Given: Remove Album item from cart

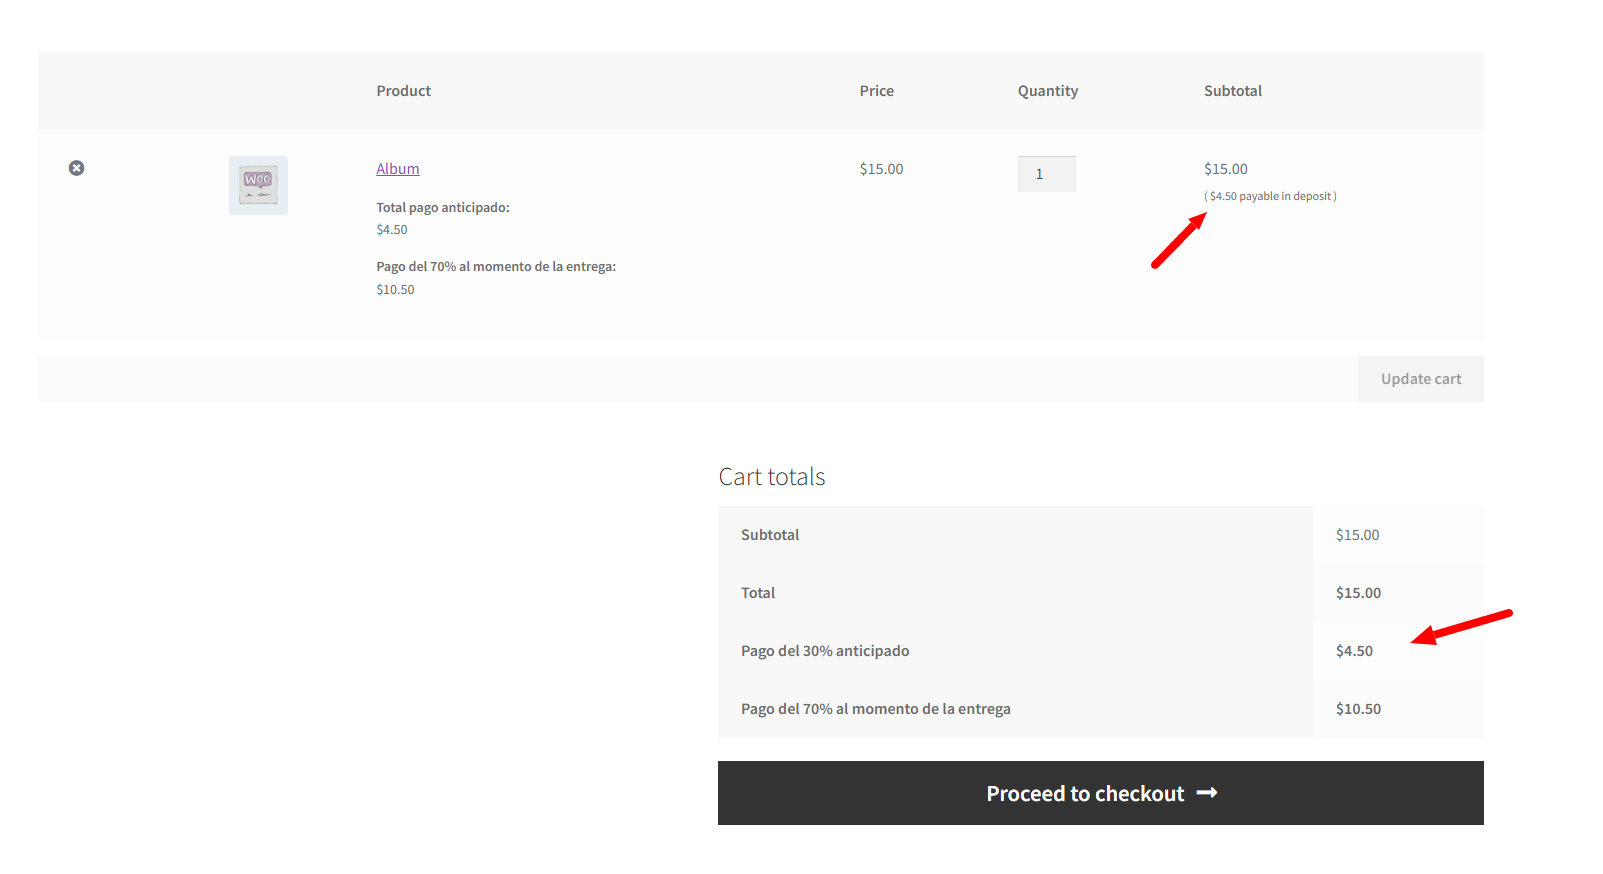Looking at the screenshot, I should 76,168.
